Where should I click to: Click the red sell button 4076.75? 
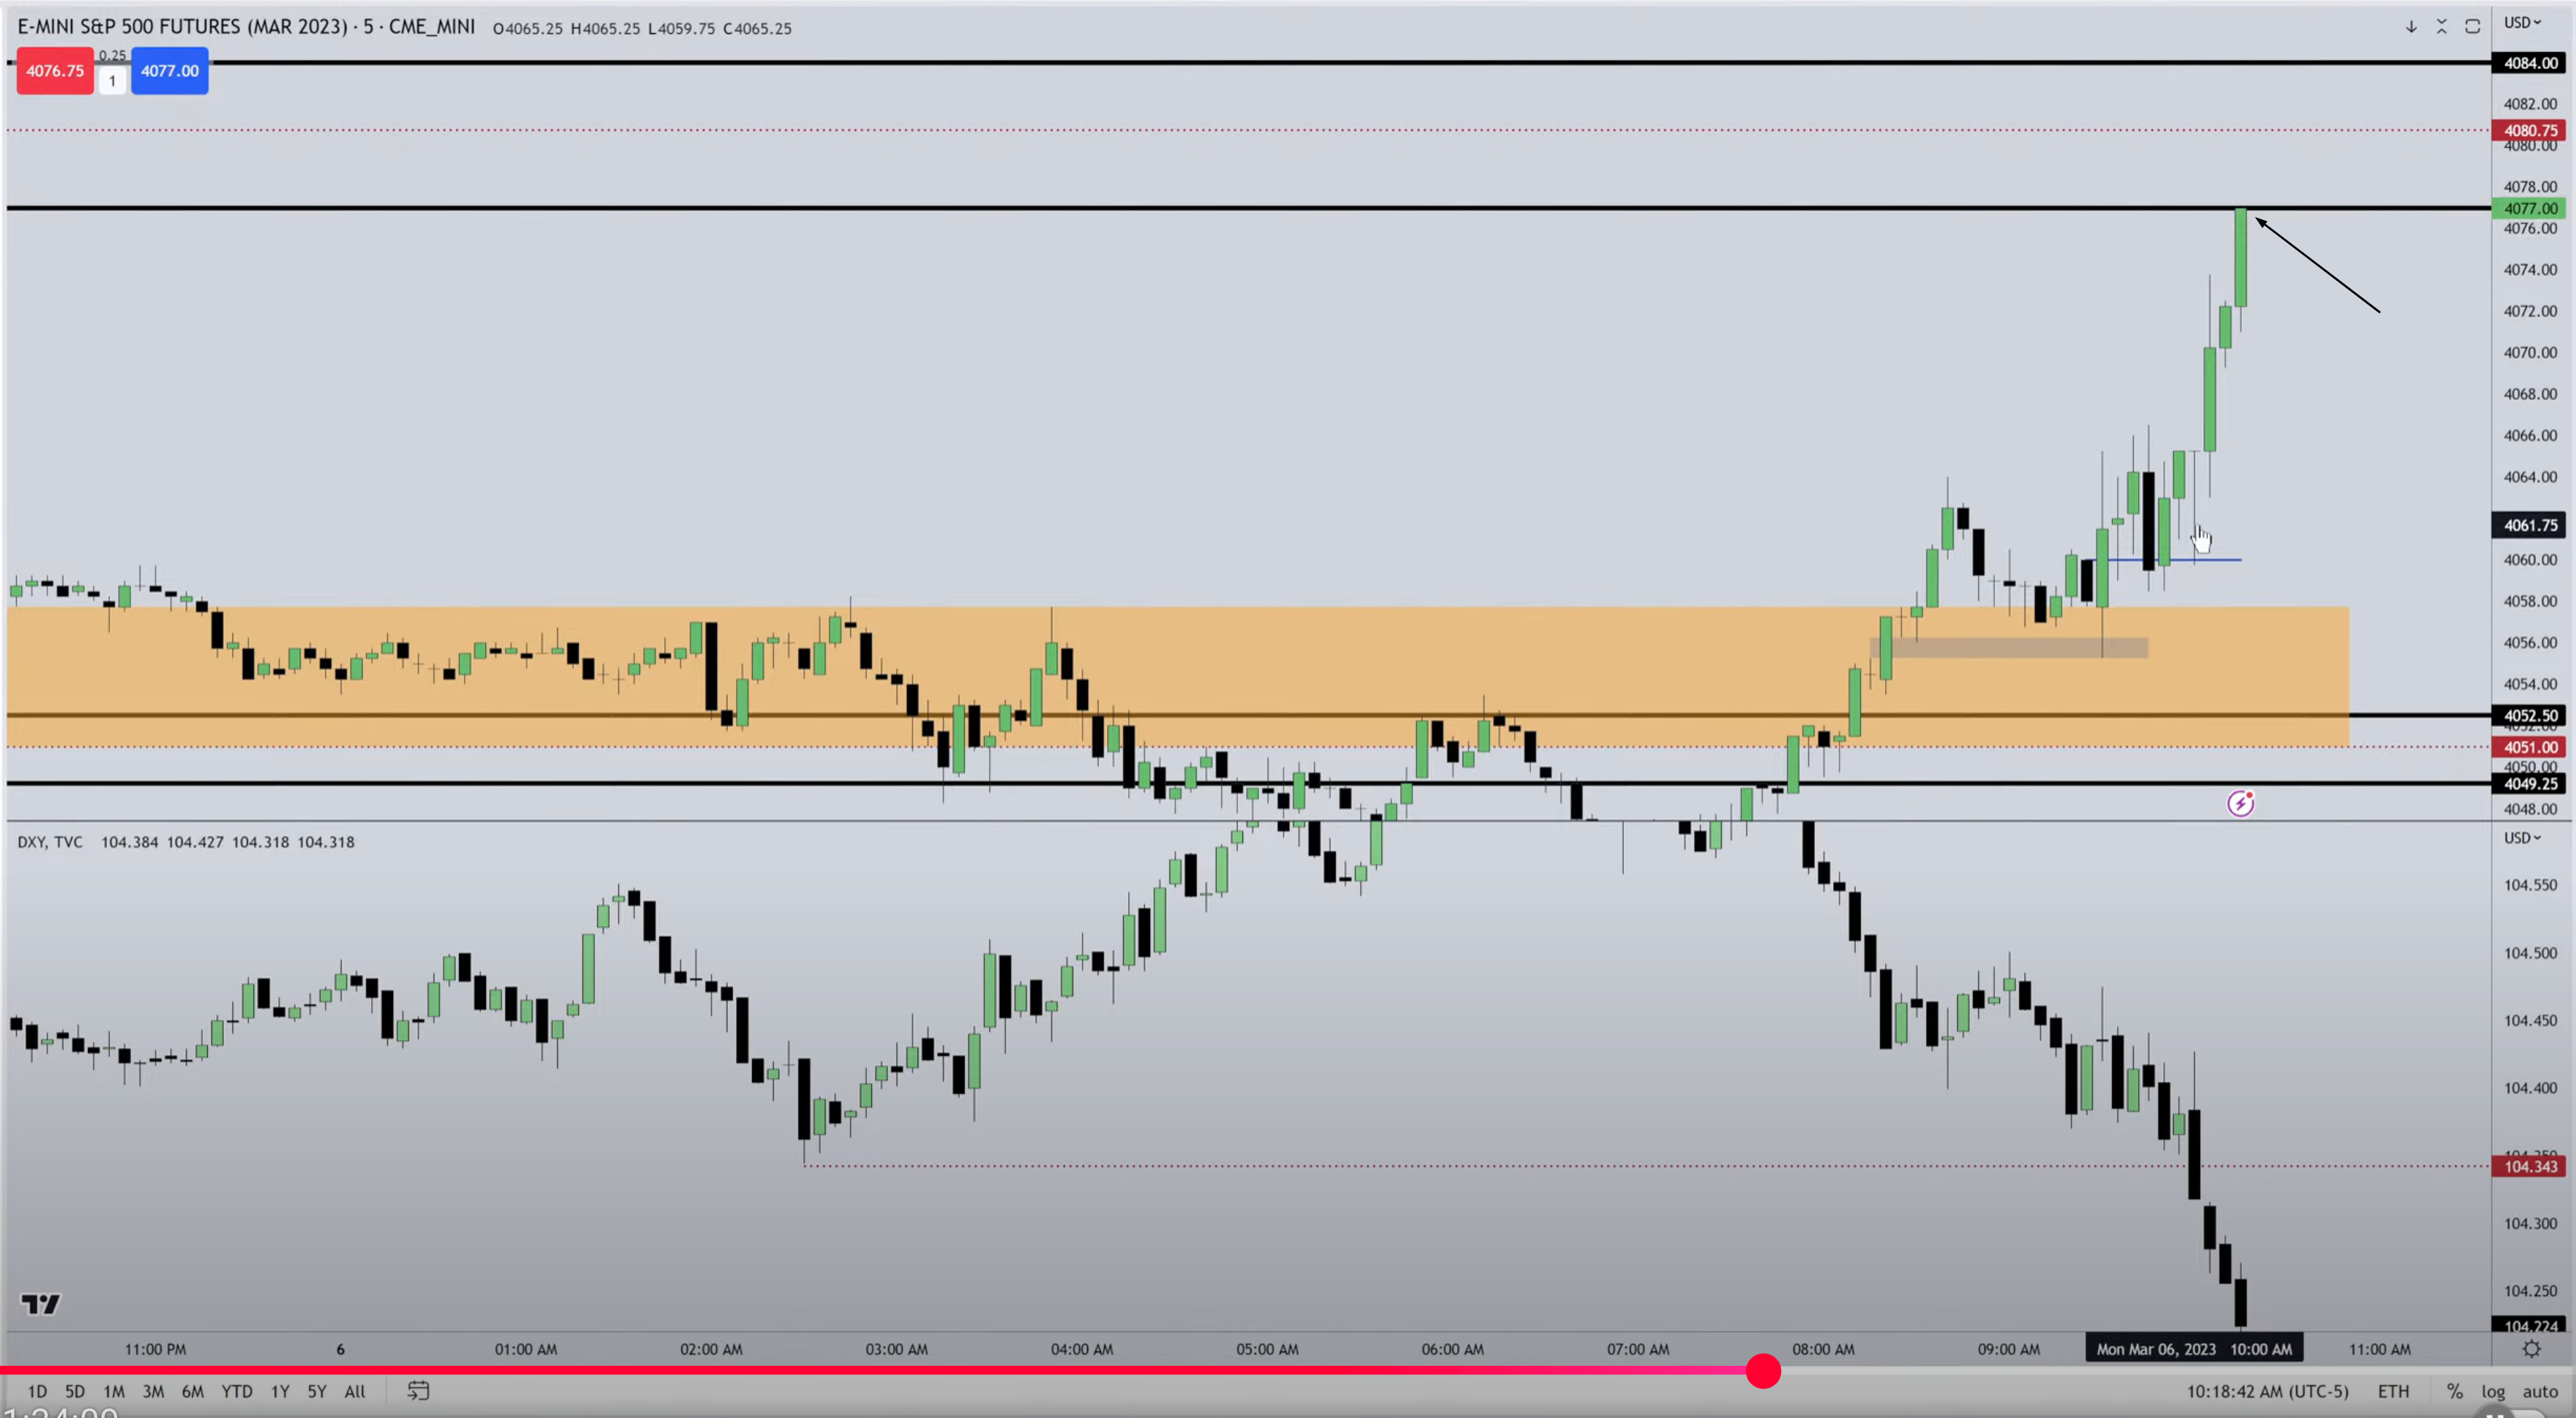click(55, 71)
